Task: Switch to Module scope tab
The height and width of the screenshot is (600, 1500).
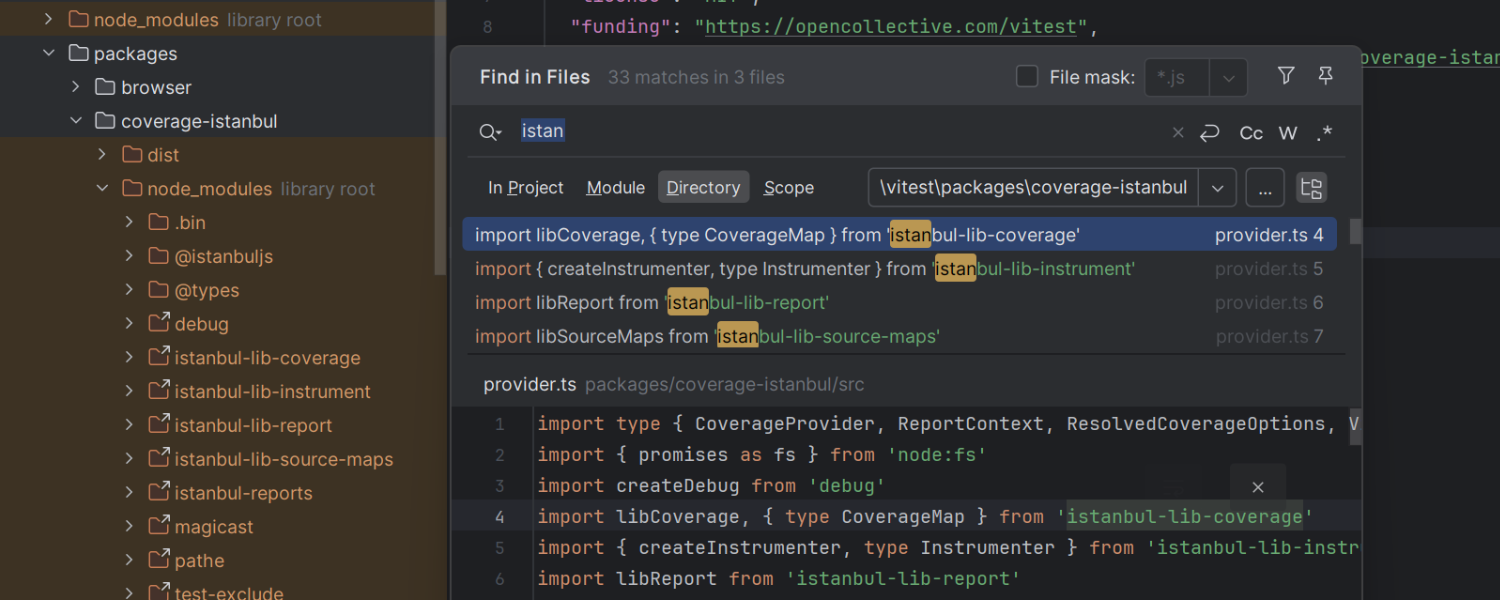Action: [615, 188]
